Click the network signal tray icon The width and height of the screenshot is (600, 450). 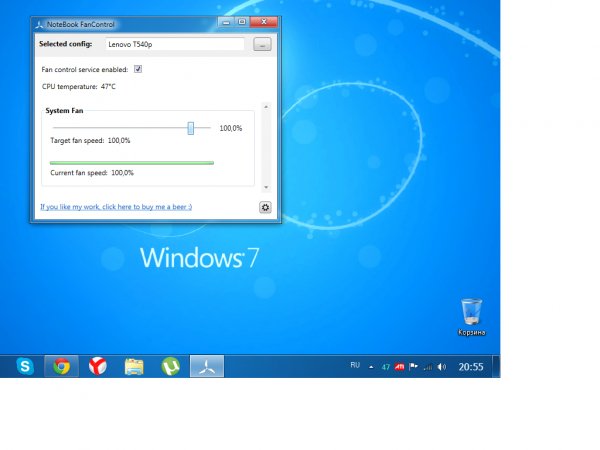pos(428,367)
